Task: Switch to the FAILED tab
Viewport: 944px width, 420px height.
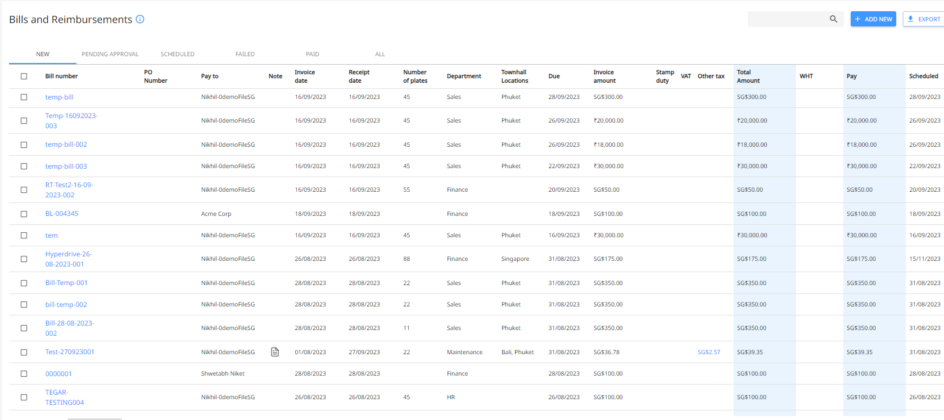Action: 245,54
